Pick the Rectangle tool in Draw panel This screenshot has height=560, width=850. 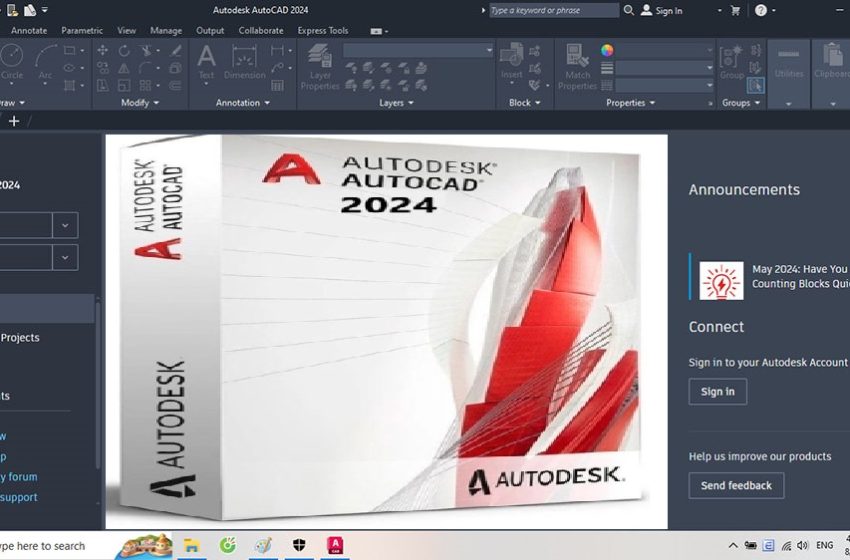point(70,51)
